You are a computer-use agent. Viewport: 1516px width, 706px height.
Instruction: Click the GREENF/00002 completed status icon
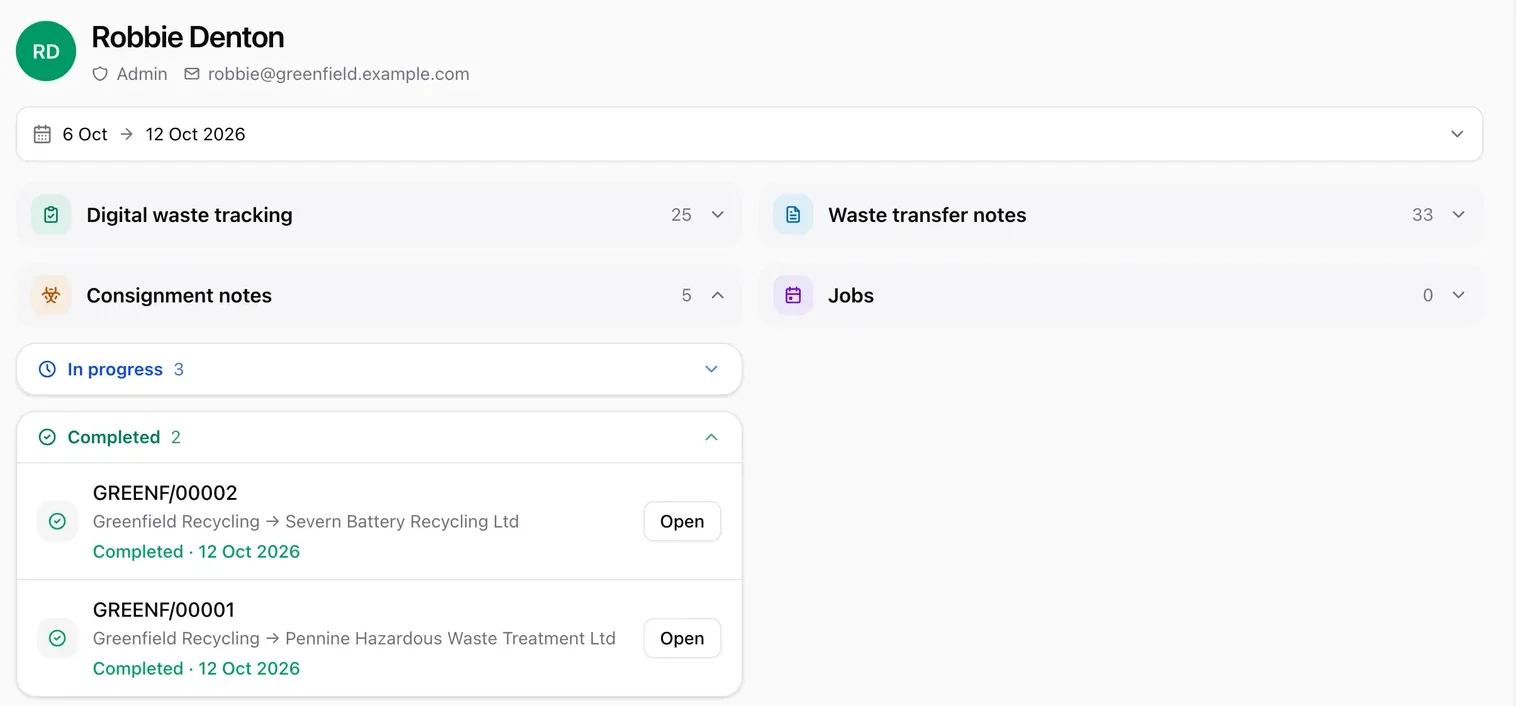coord(57,521)
